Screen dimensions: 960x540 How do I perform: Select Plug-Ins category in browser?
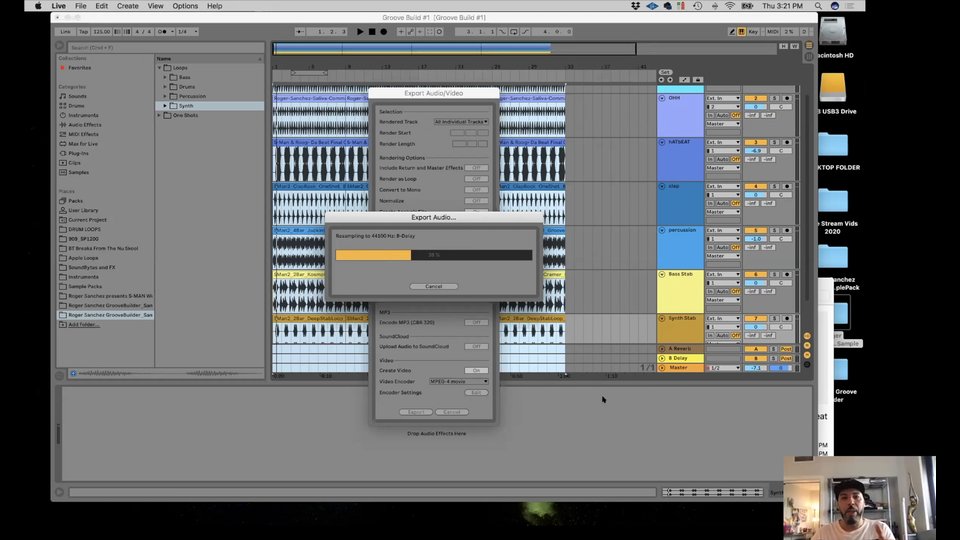coord(78,153)
